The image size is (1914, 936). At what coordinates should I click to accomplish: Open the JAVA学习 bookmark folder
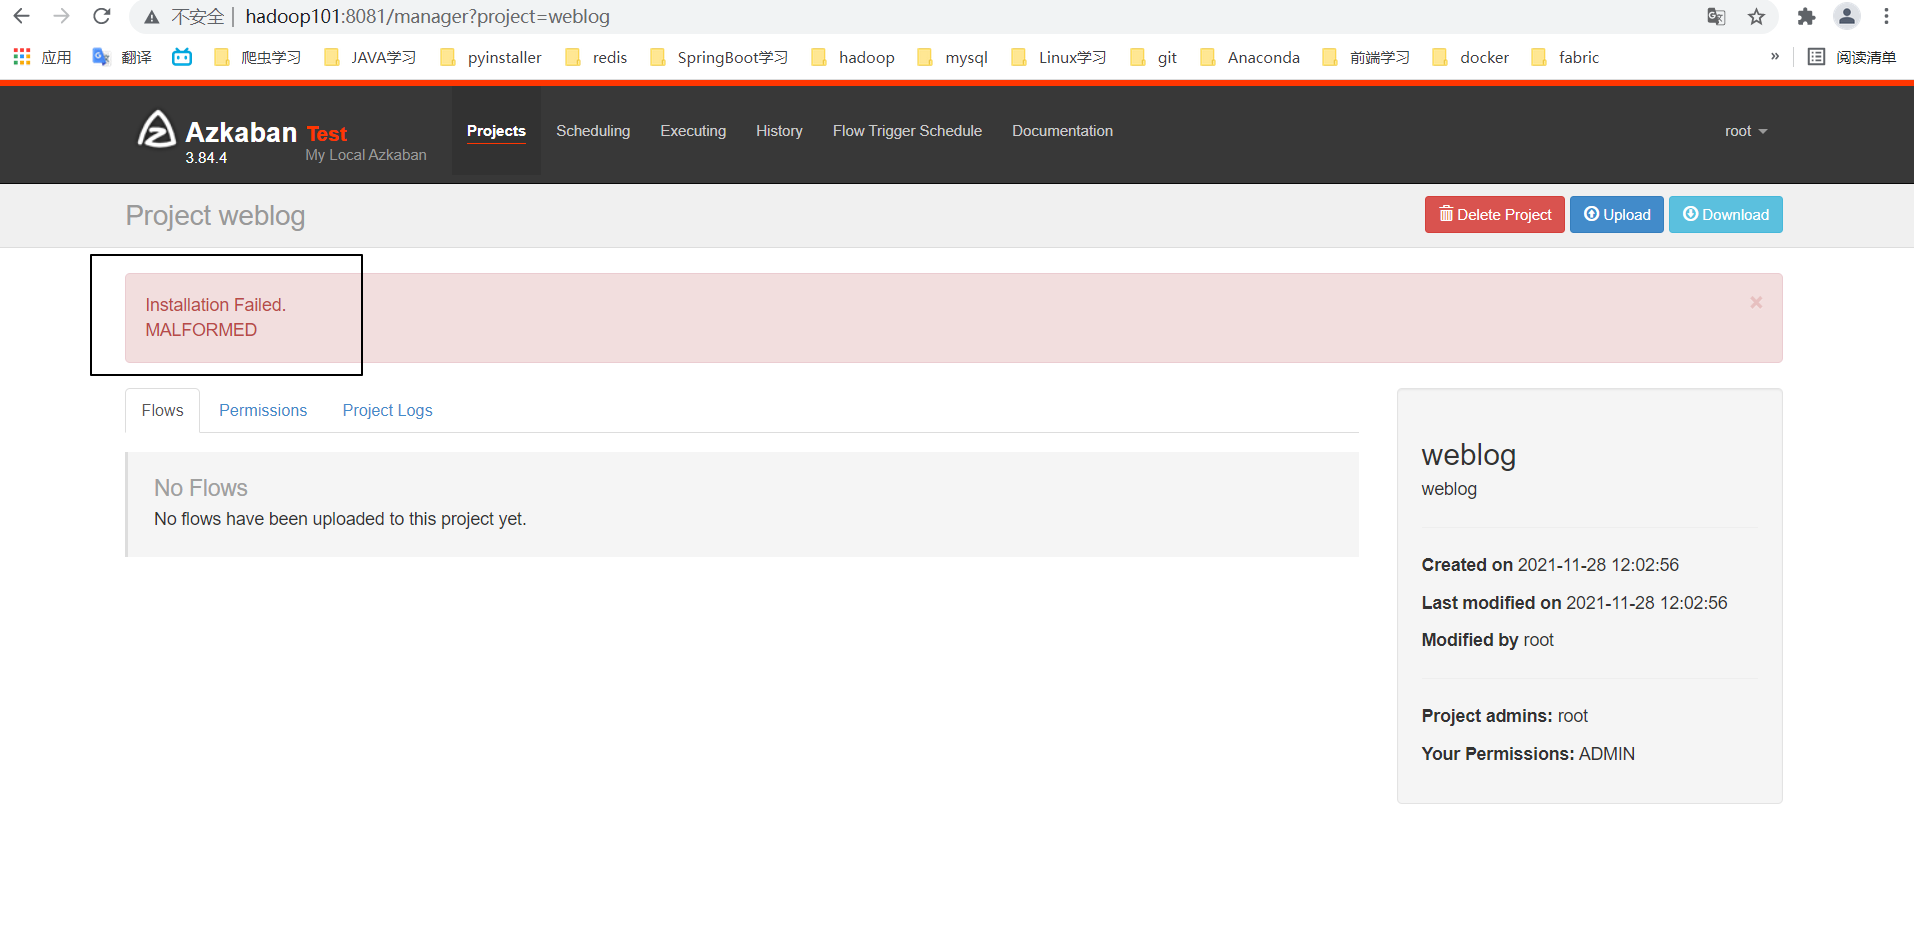pyautogui.click(x=370, y=57)
